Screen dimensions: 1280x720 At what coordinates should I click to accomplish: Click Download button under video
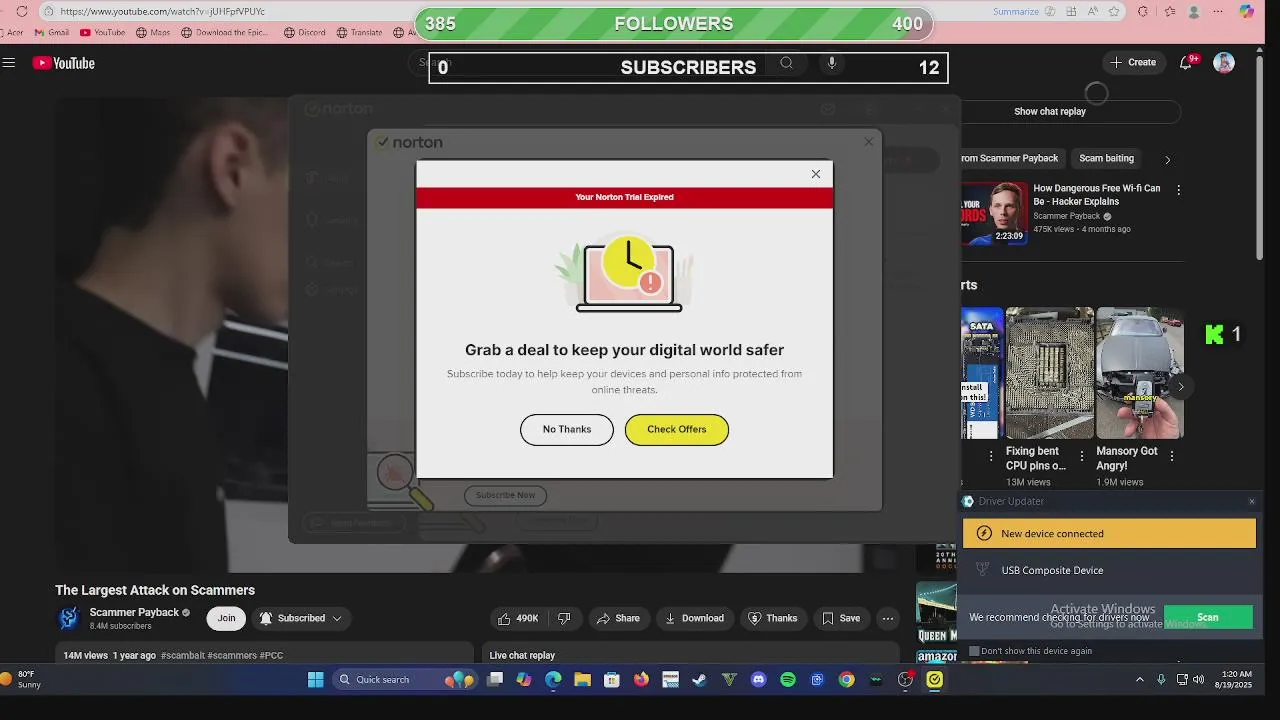(694, 618)
